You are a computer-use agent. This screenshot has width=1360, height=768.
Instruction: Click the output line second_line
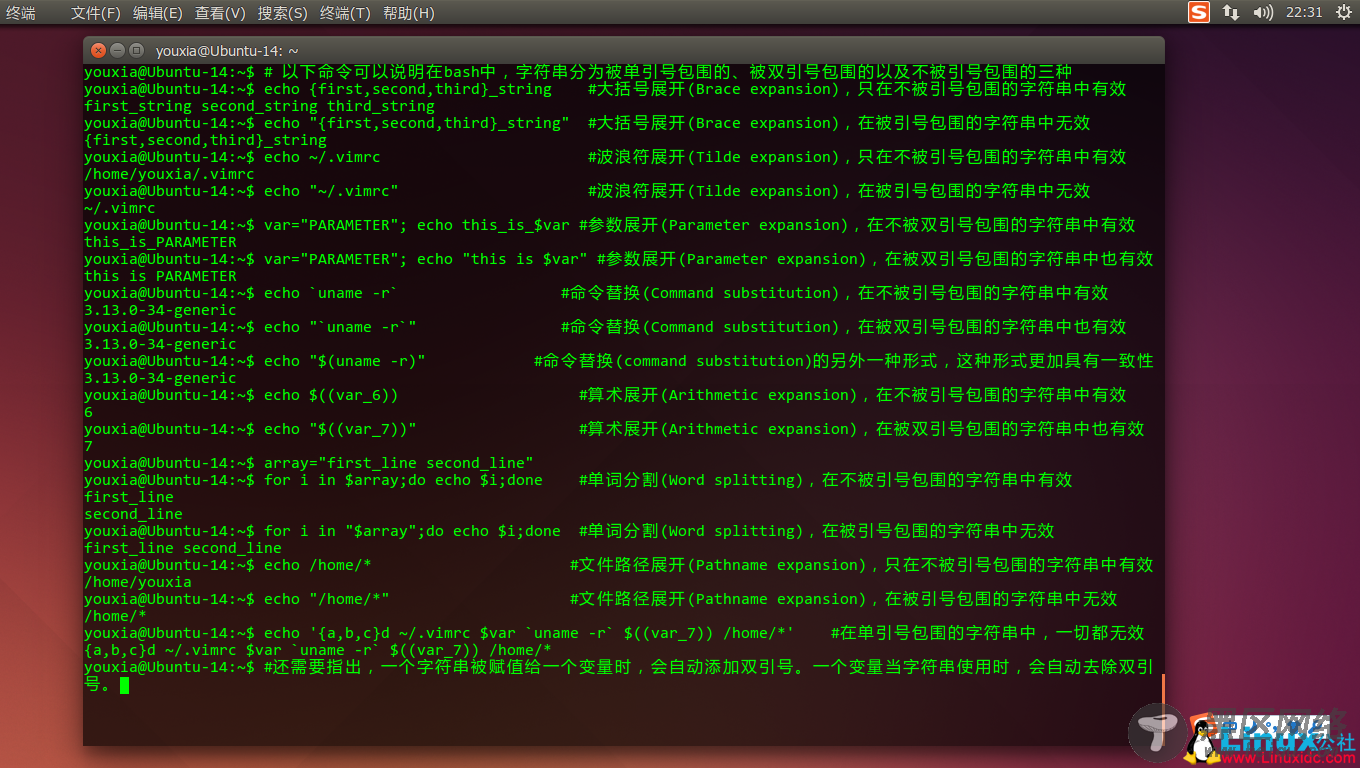pyautogui.click(x=133, y=514)
